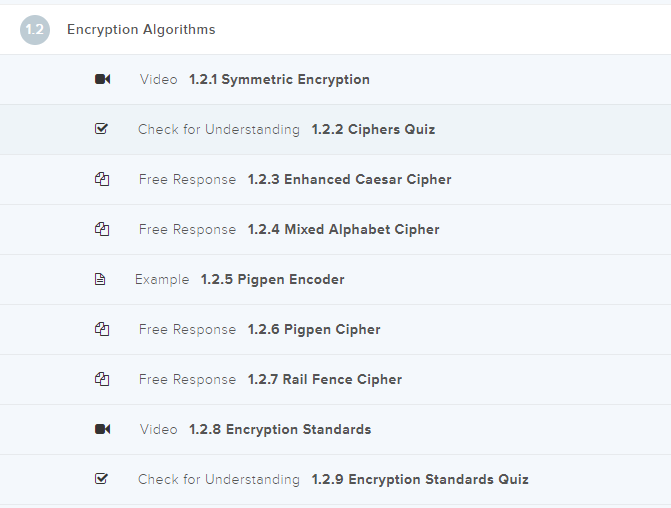Click the document icon beside Pigpen Encoder
The width and height of the screenshot is (671, 508).
point(100,280)
